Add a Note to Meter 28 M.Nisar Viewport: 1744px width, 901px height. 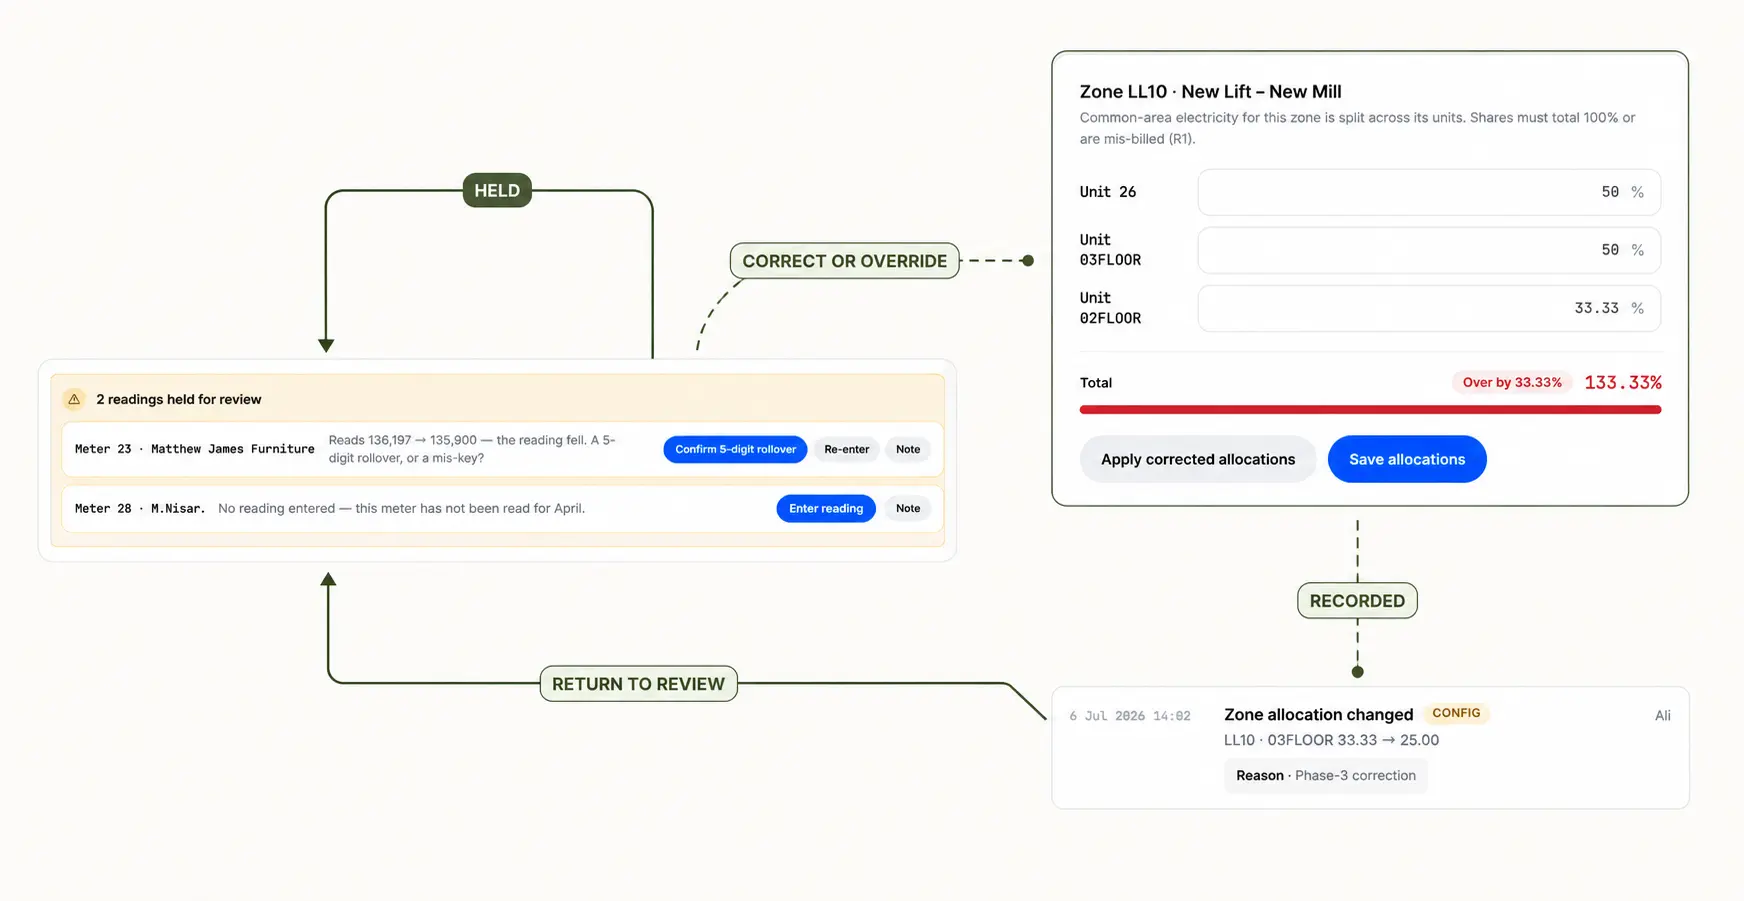[908, 508]
